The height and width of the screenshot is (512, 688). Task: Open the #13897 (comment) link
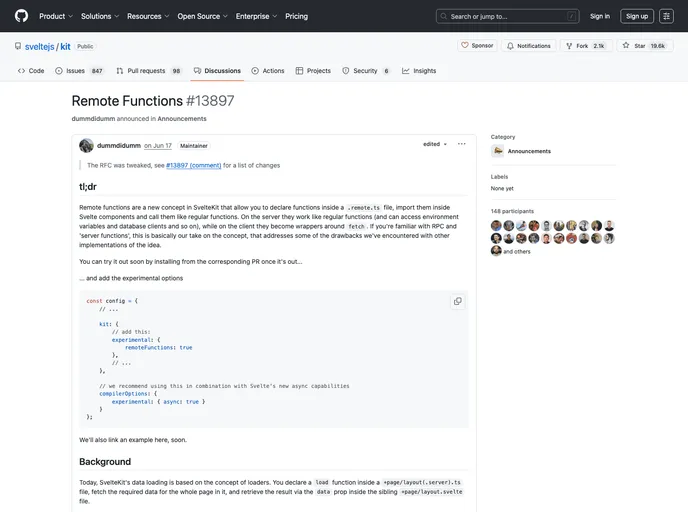tap(194, 165)
